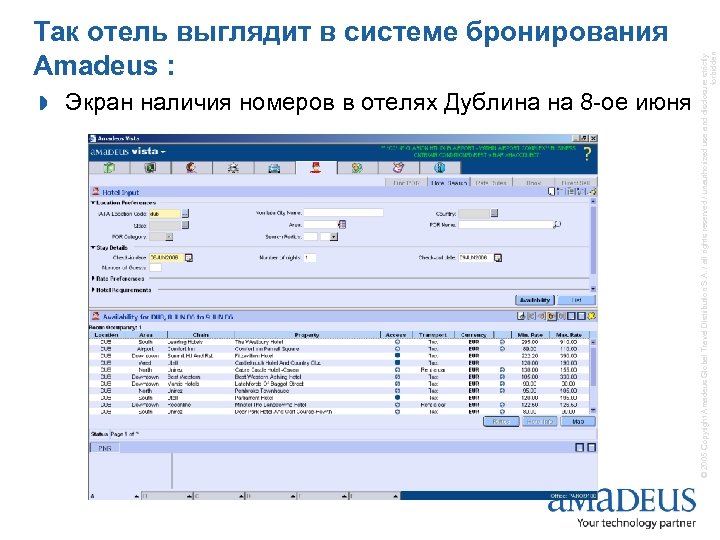Click the POR Name input field
720x540 pixels.
coord(506,225)
